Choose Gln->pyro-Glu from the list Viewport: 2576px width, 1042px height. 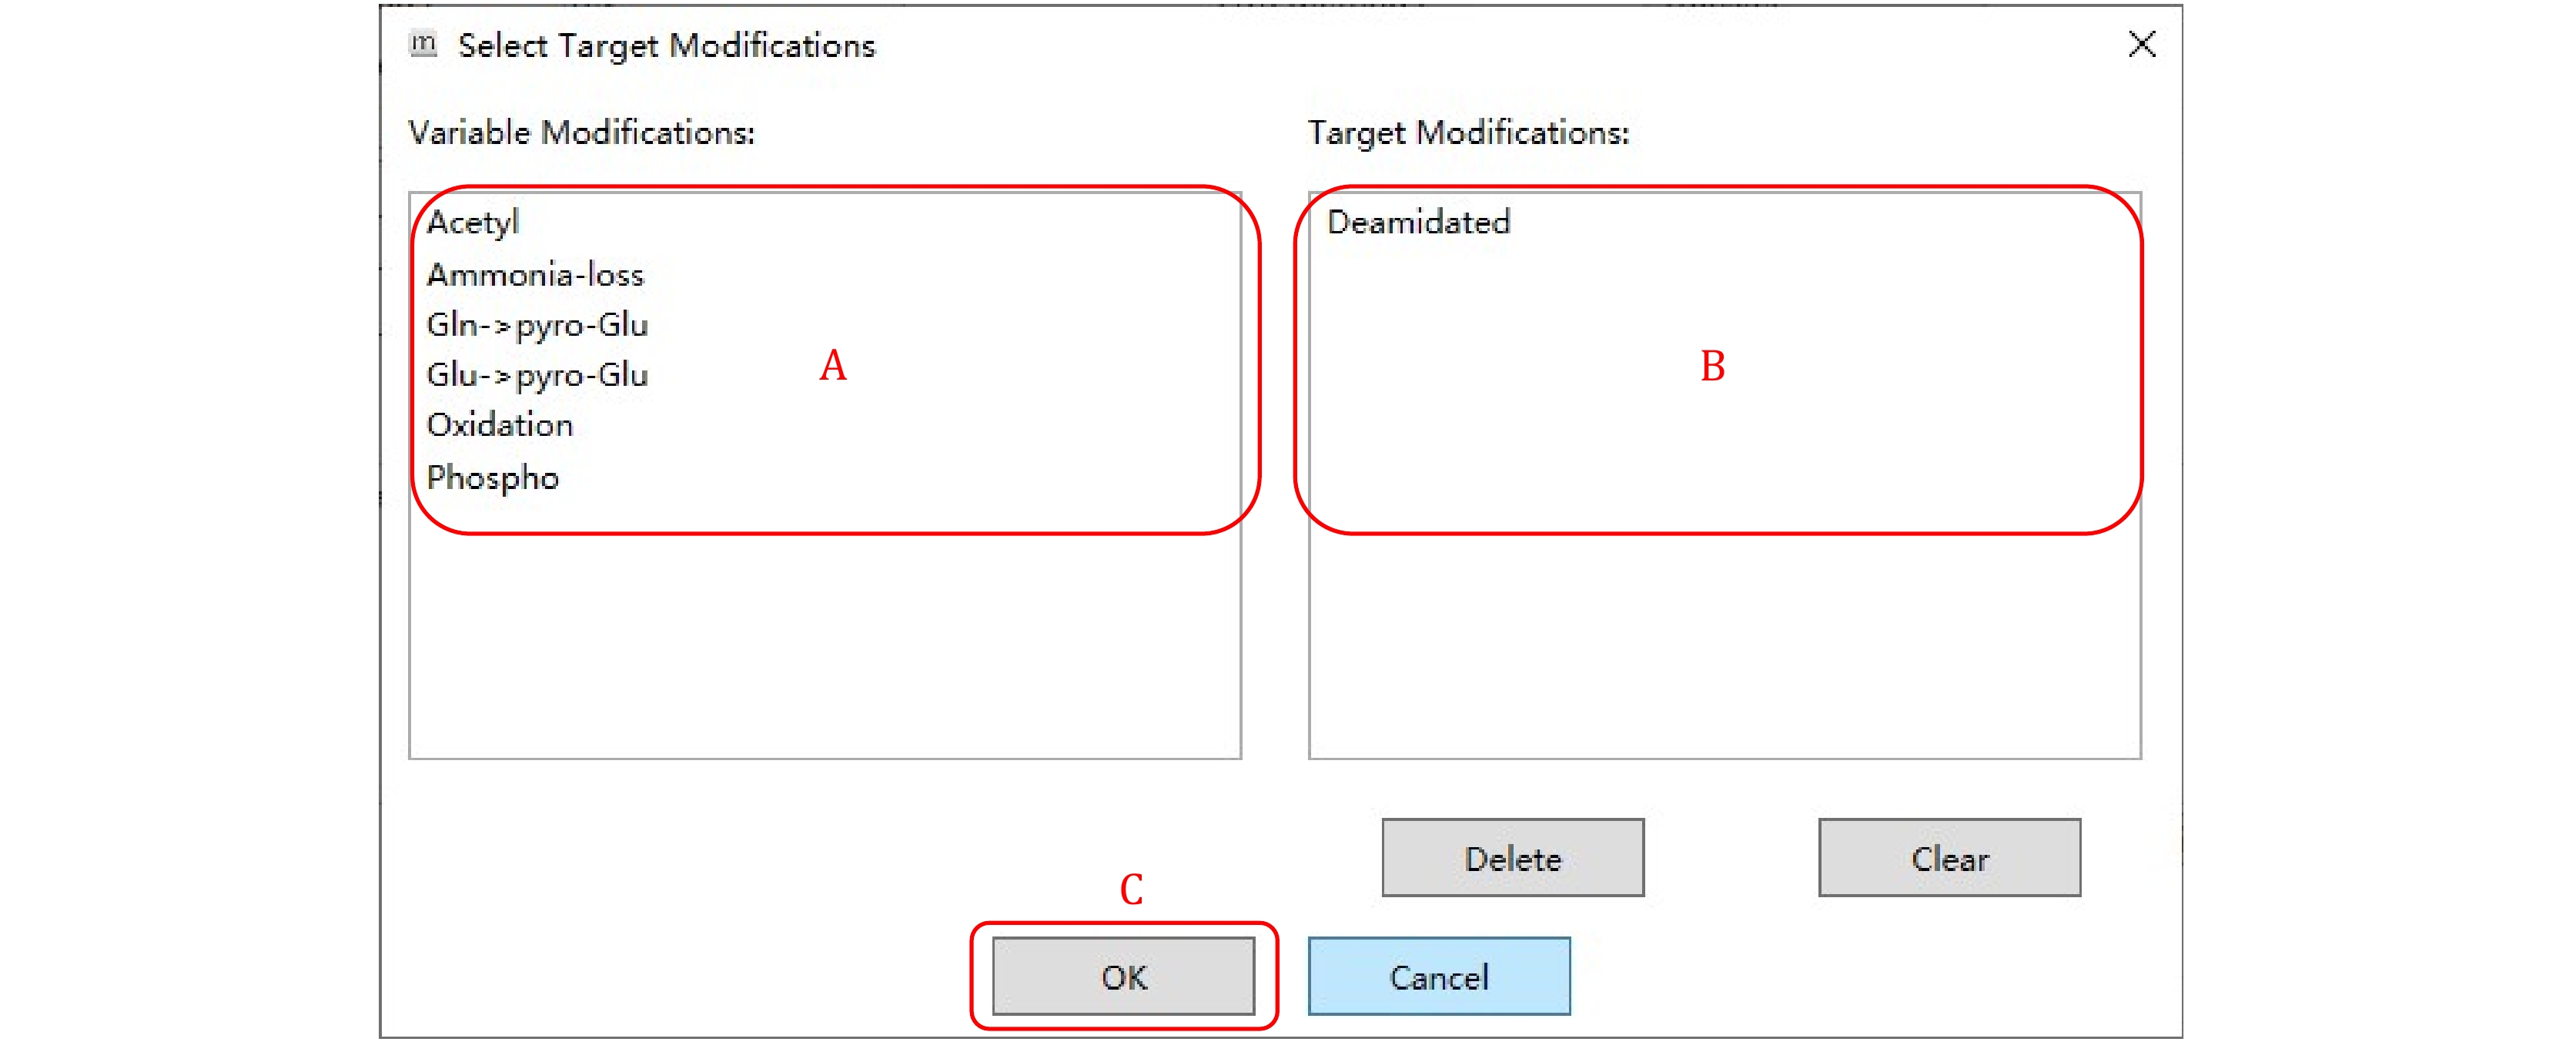(x=537, y=325)
